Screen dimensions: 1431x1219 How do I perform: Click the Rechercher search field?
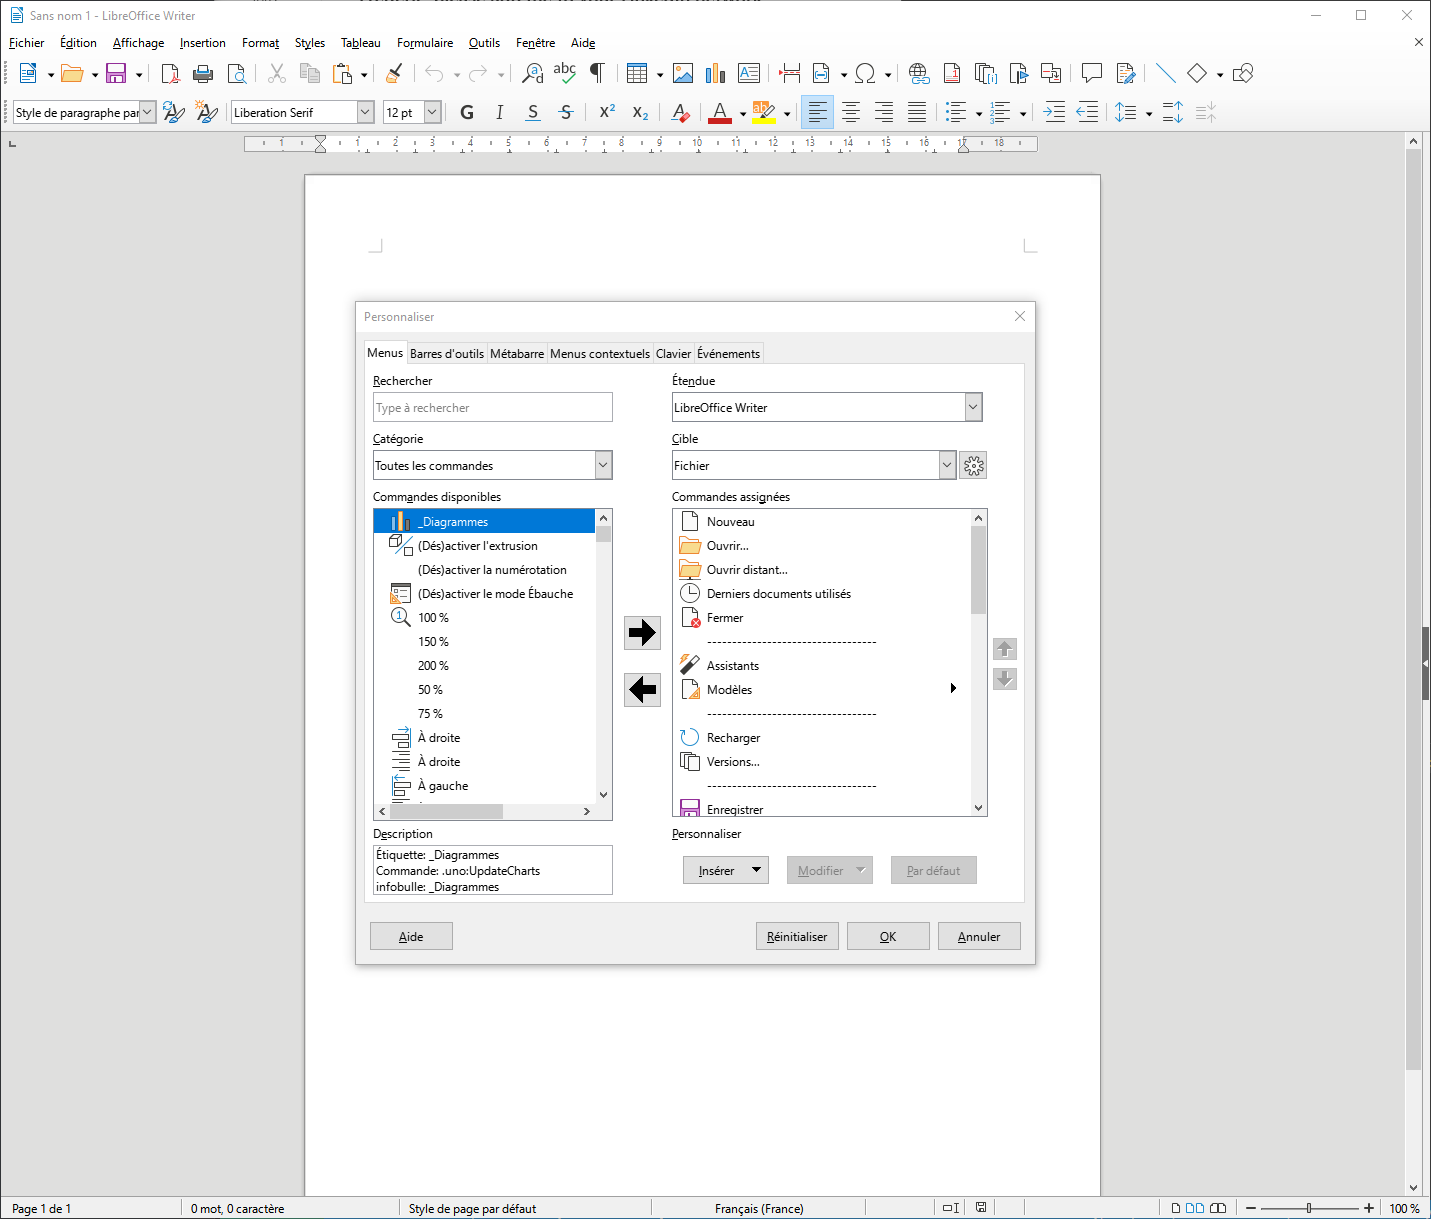click(x=492, y=407)
